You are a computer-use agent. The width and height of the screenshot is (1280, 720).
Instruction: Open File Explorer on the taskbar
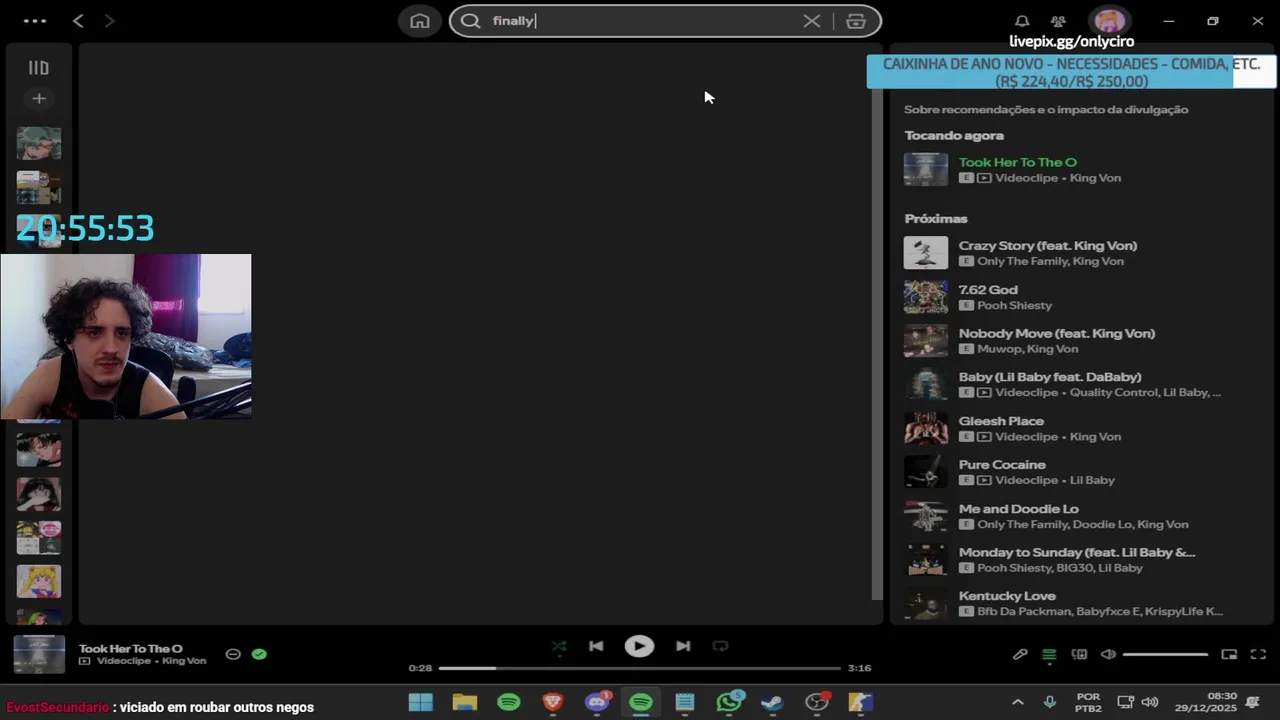pyautogui.click(x=465, y=703)
